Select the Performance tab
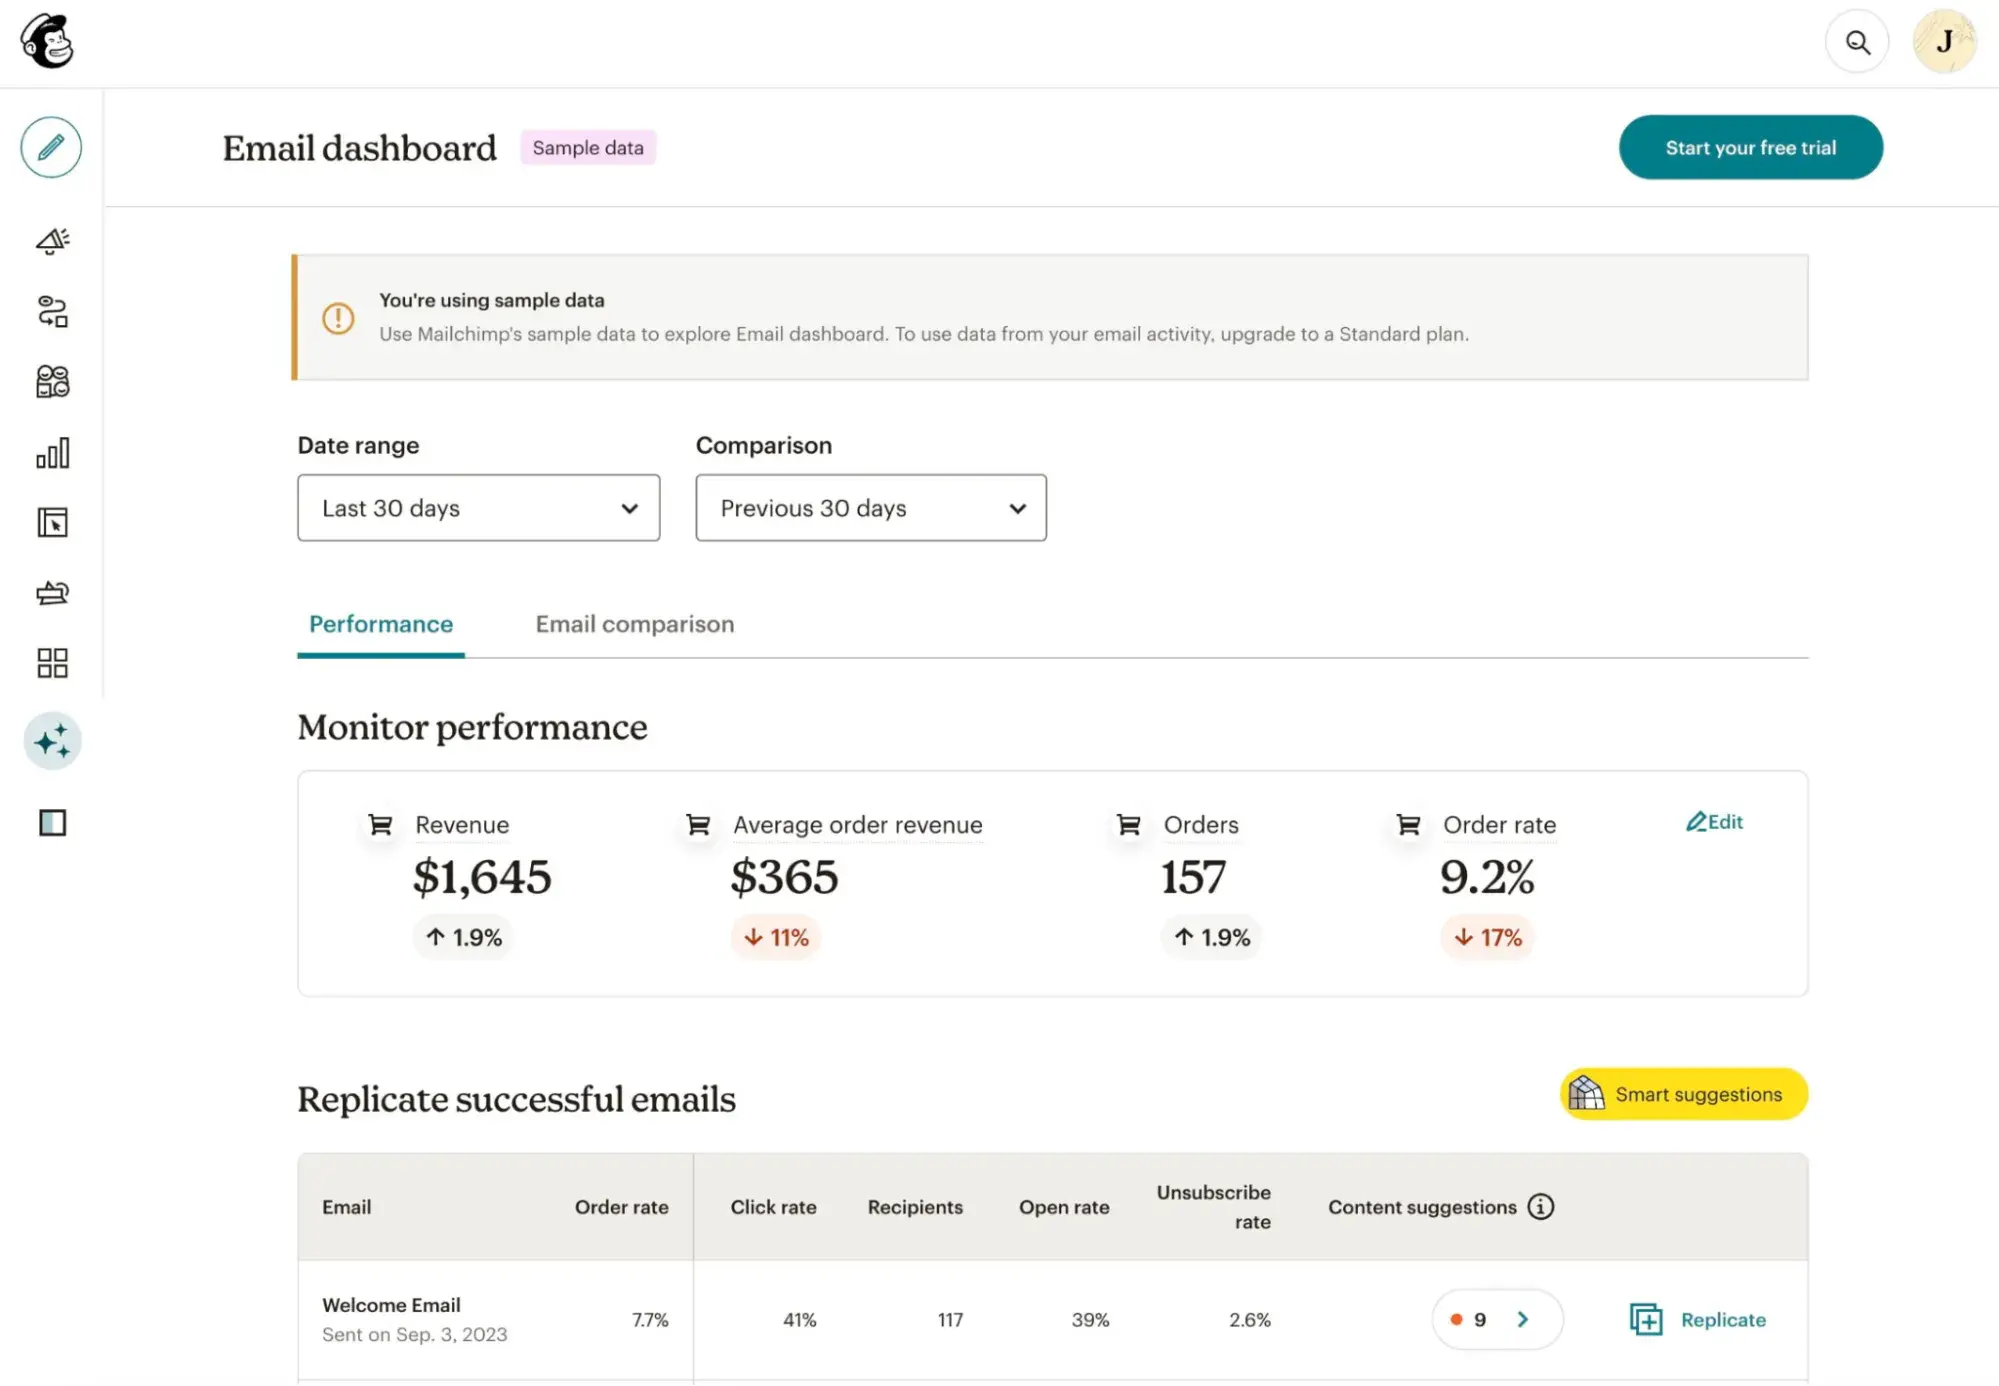1999x1386 pixels. tap(380, 624)
